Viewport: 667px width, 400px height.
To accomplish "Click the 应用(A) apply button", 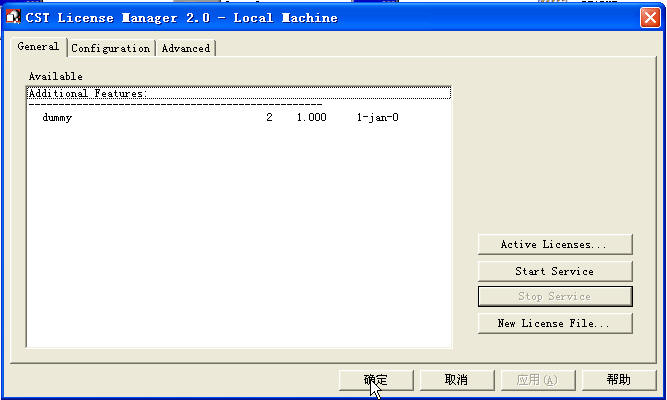I will [x=538, y=380].
